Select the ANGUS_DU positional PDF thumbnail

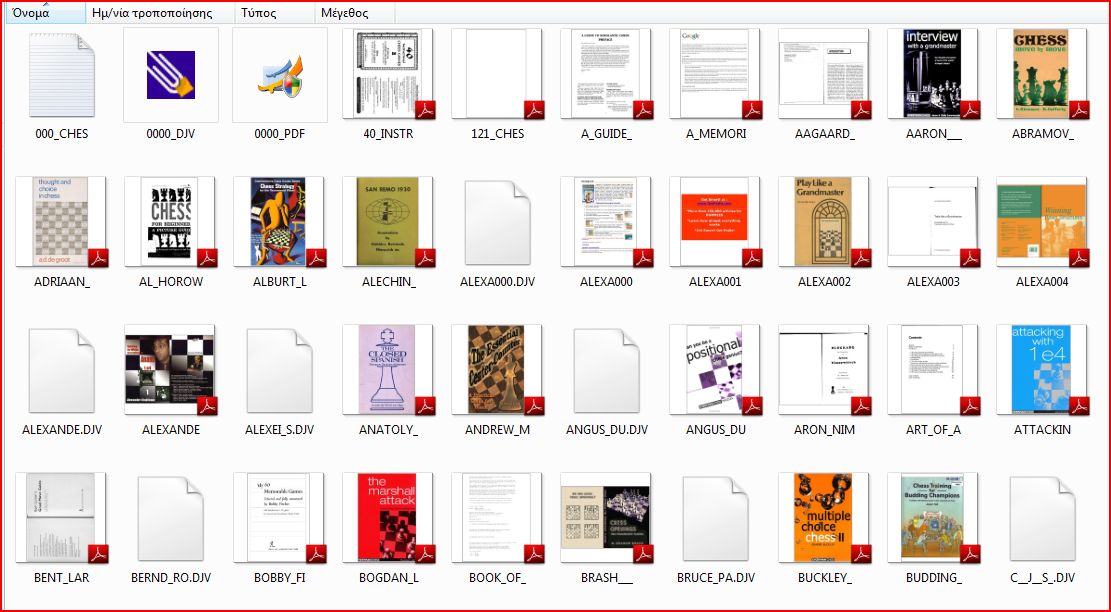click(716, 370)
